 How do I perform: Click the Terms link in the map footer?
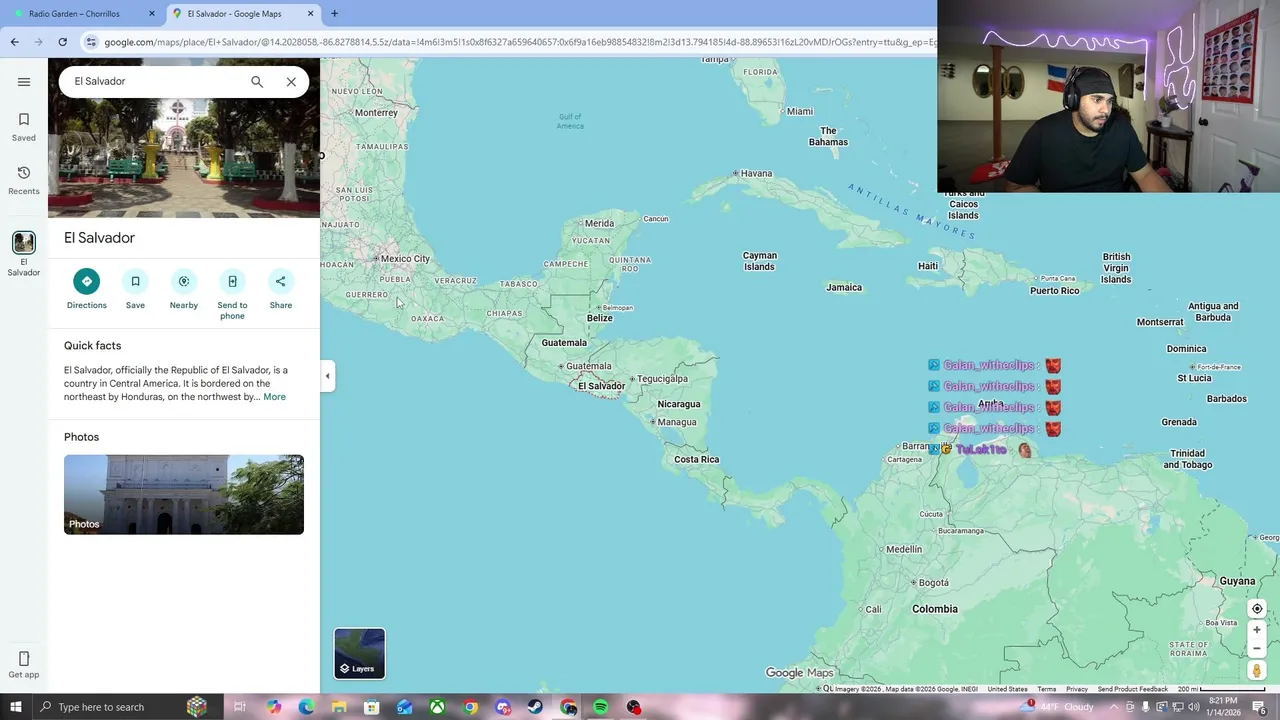[1046, 689]
